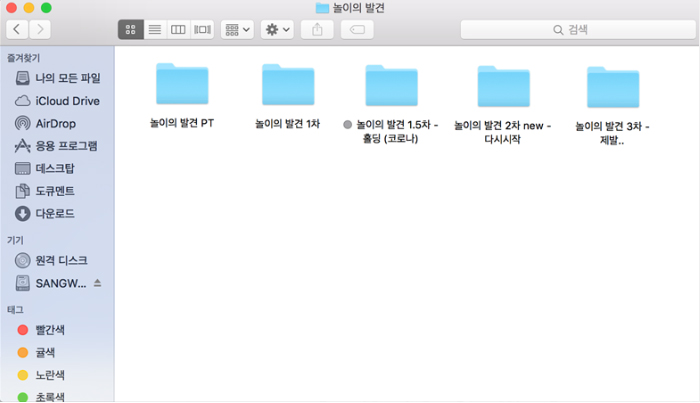Select 응용 프로그램 in the sidebar

click(x=66, y=146)
